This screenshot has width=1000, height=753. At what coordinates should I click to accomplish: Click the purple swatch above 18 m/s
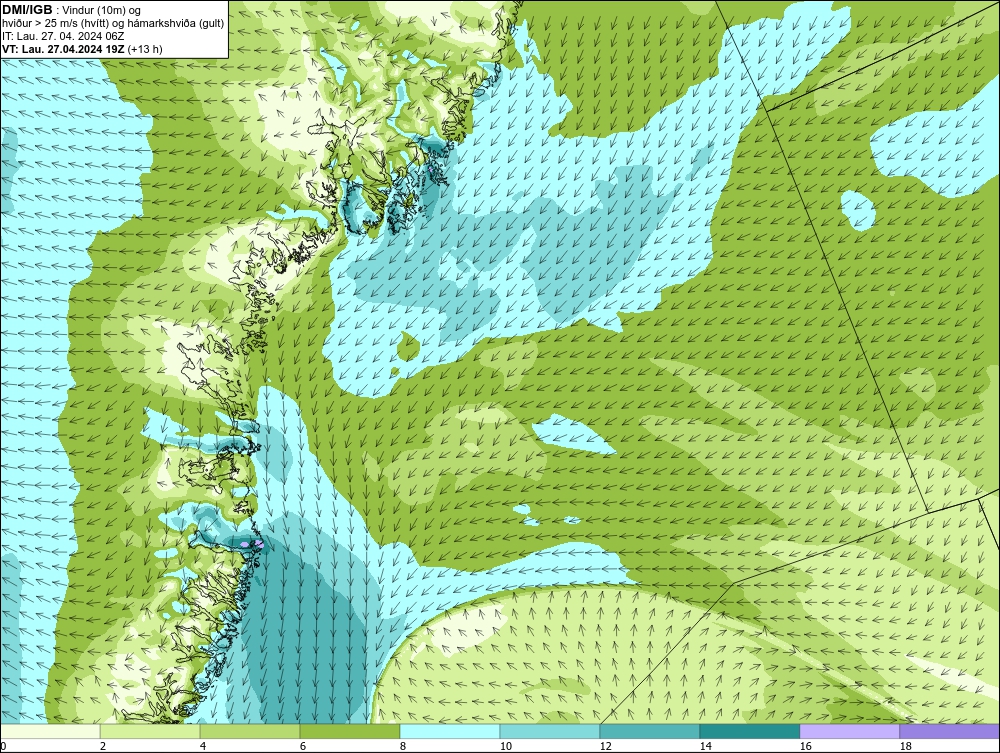point(950,731)
